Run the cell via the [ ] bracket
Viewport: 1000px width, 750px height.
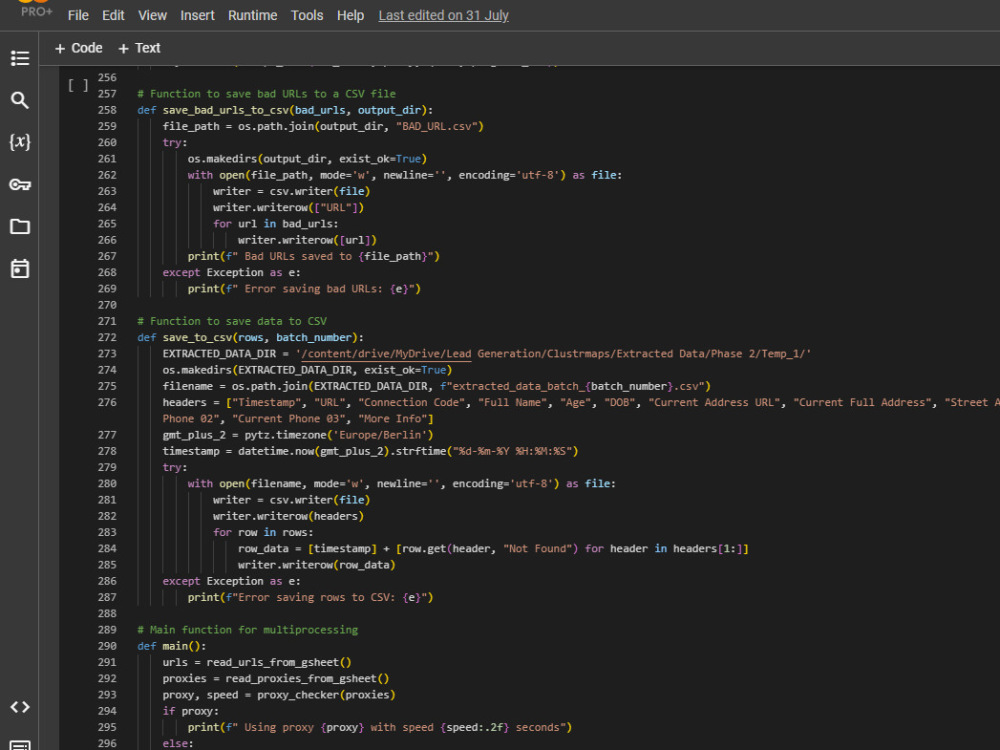78,85
